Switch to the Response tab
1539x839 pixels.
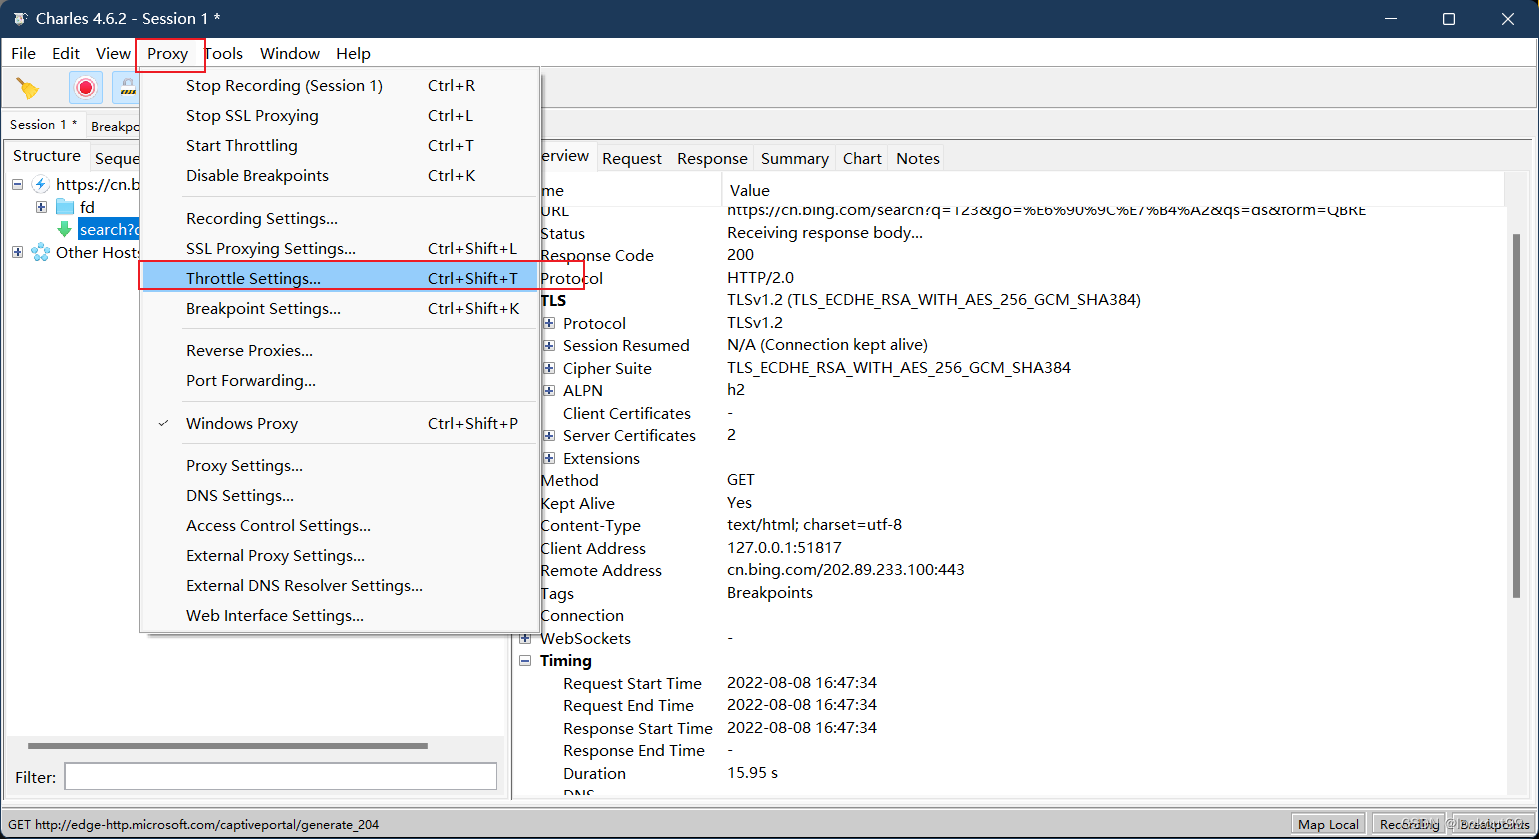click(x=712, y=159)
